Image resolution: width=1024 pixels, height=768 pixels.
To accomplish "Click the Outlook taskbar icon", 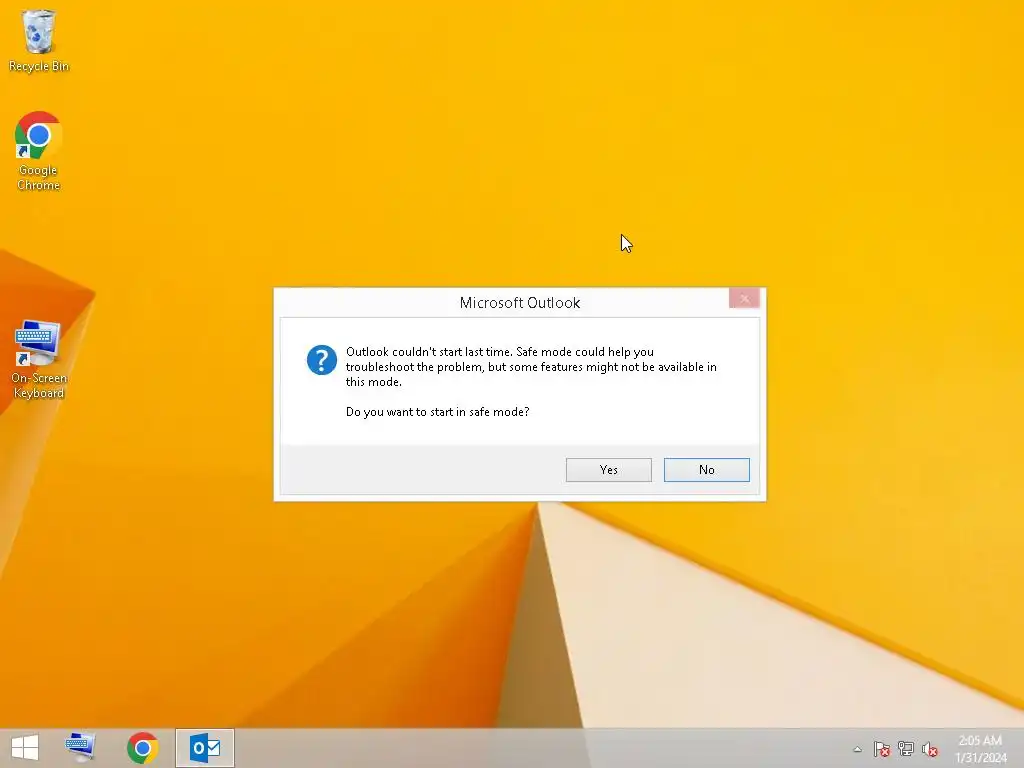I will point(205,748).
